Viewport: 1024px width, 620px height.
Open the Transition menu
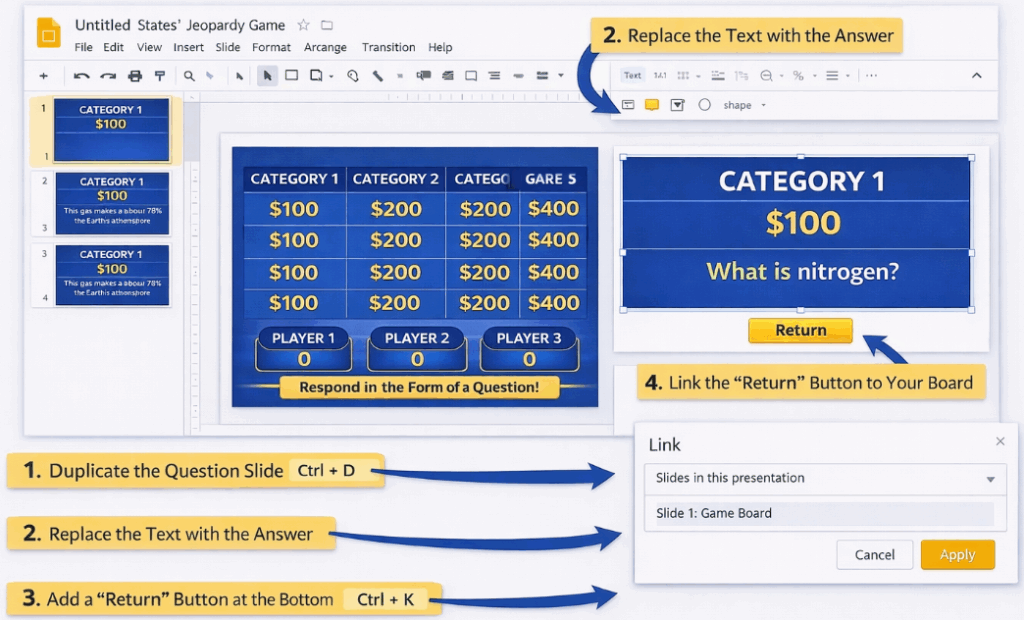click(388, 47)
